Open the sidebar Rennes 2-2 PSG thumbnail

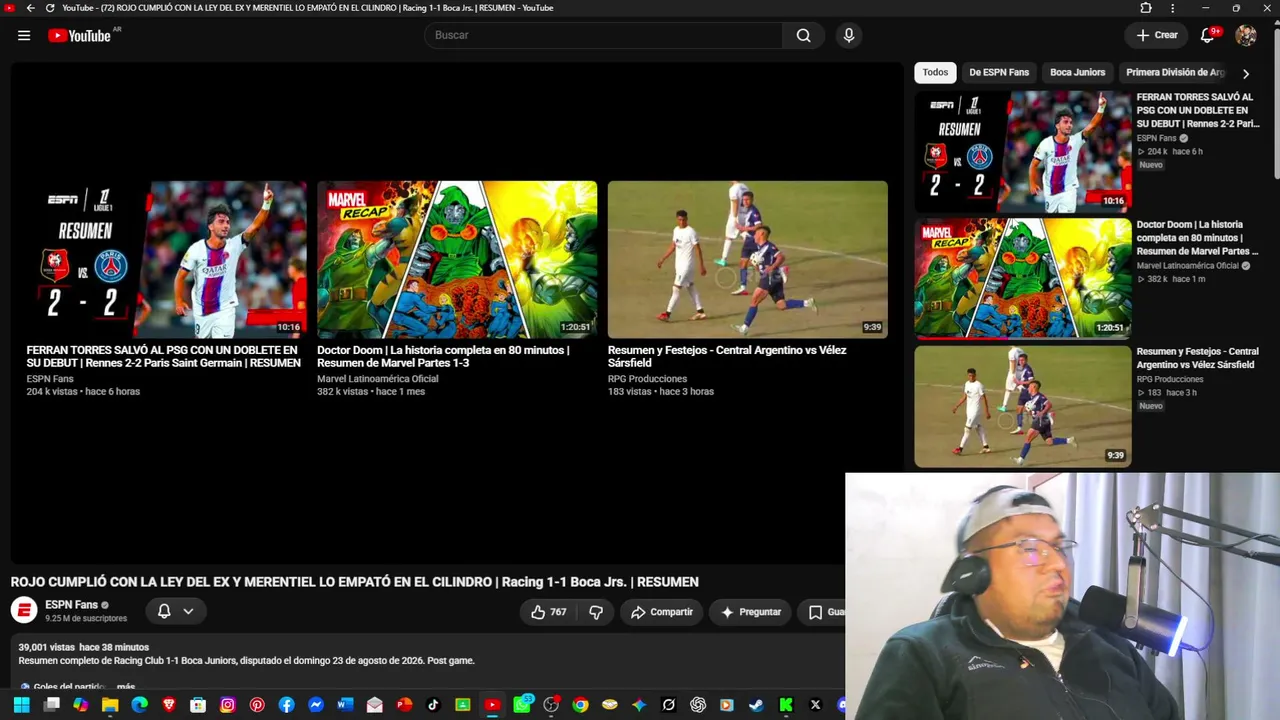[x=1023, y=152]
